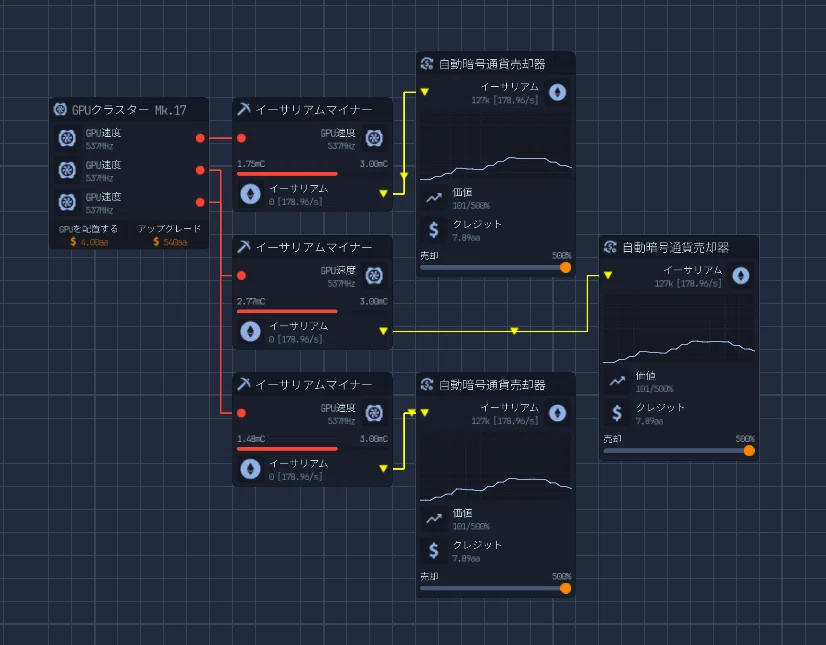Adjust 売却 slider handle on seller fed by 2.77mC miner
Viewport: 826px width, 645px height.
point(749,451)
